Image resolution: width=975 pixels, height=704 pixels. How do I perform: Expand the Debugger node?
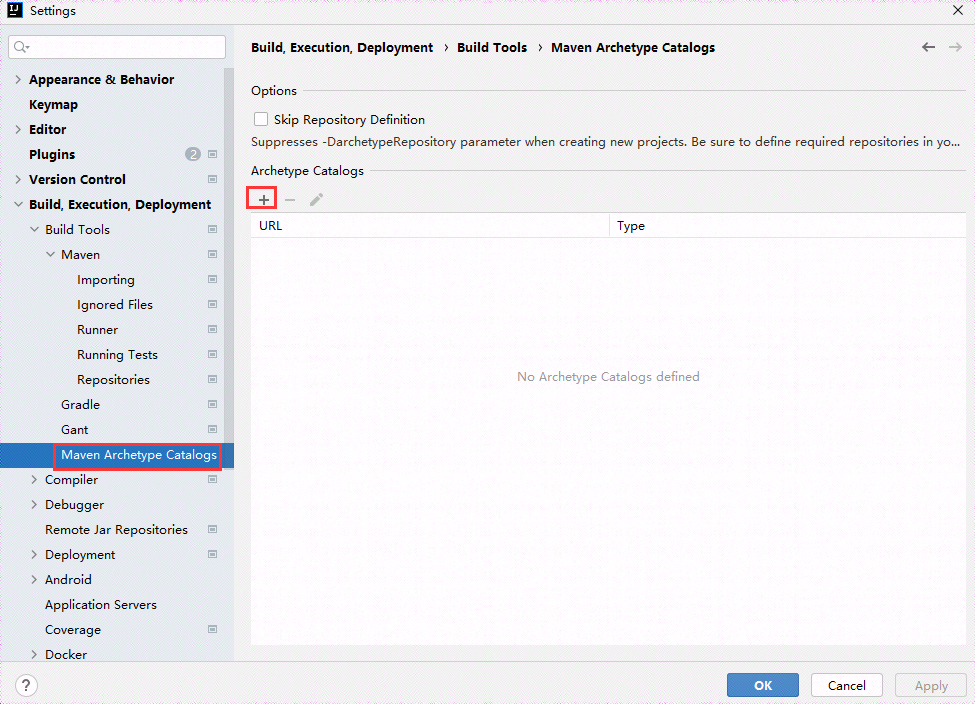coord(34,504)
